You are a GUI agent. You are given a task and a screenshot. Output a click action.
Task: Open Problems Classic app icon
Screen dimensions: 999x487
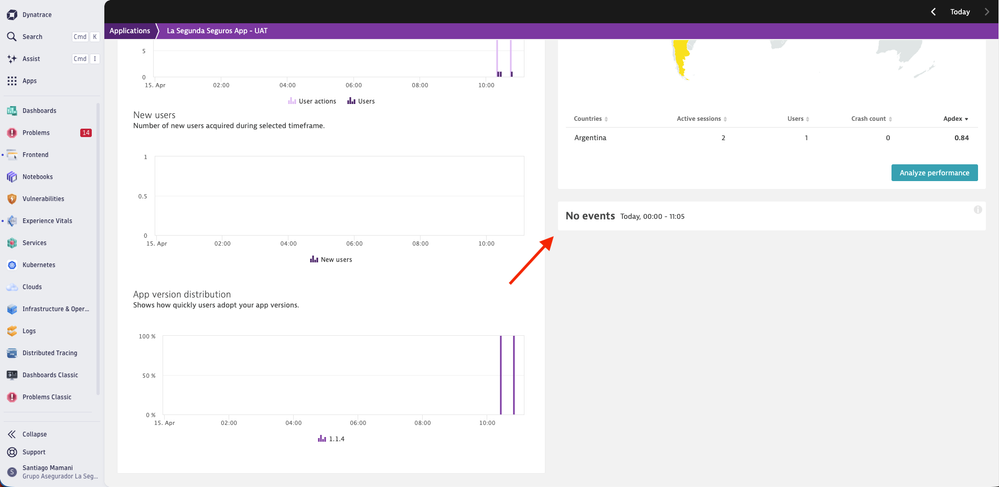tap(11, 397)
